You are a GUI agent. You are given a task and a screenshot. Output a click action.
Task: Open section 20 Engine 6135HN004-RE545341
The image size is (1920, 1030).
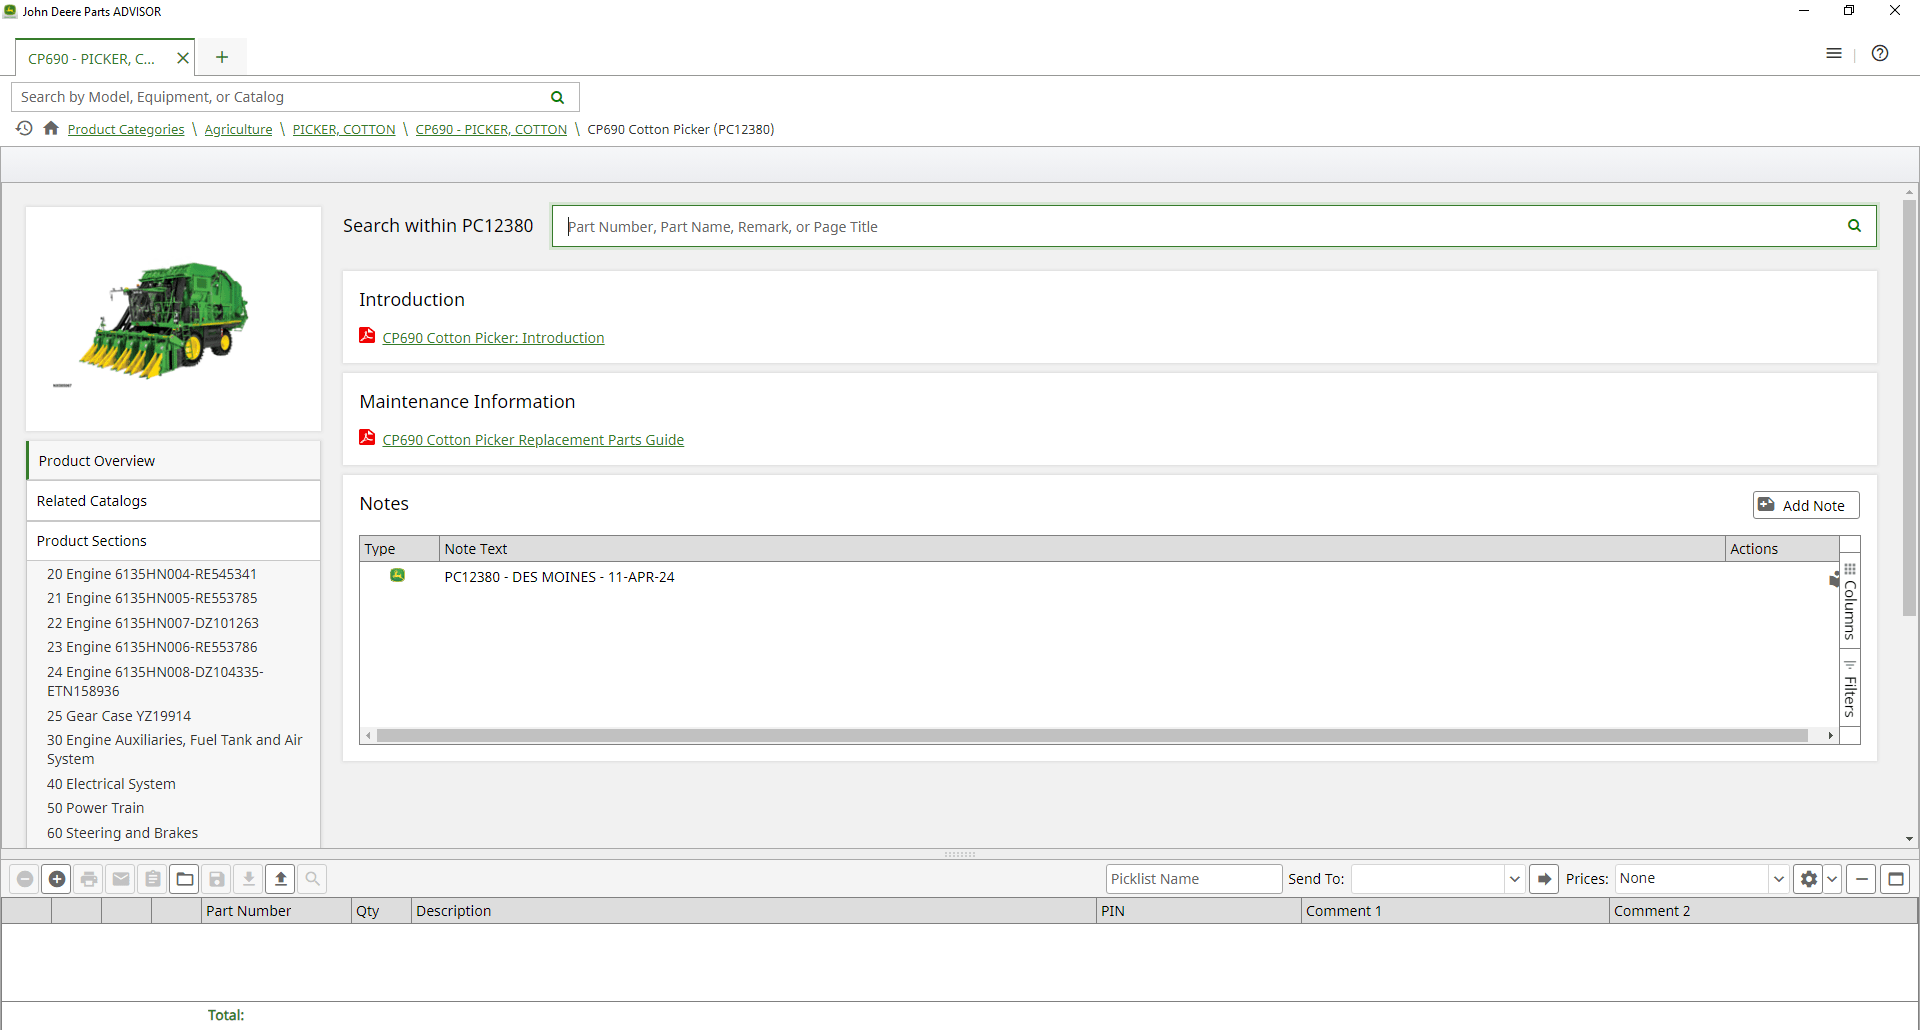click(x=152, y=574)
